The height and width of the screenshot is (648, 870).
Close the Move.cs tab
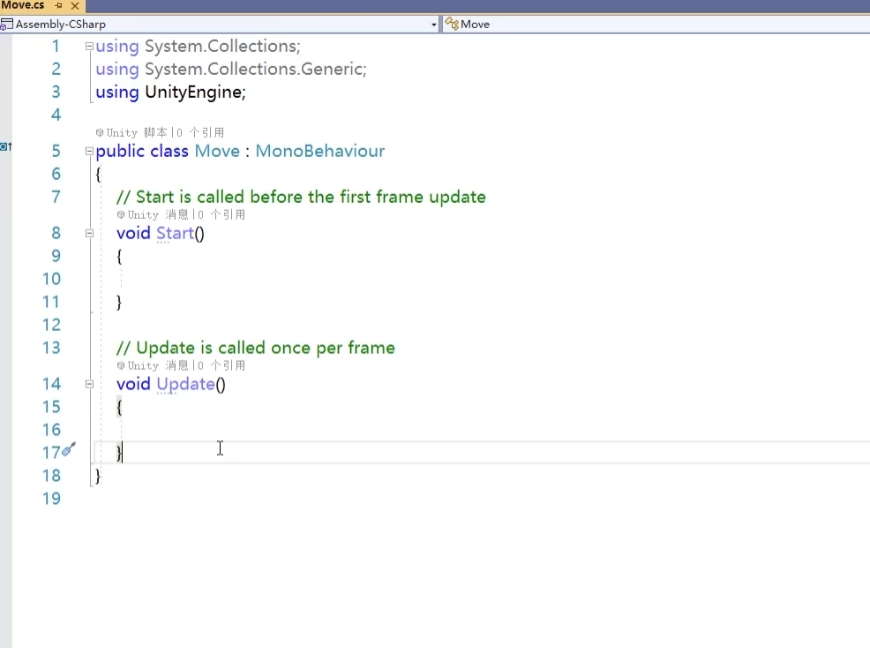75,6
